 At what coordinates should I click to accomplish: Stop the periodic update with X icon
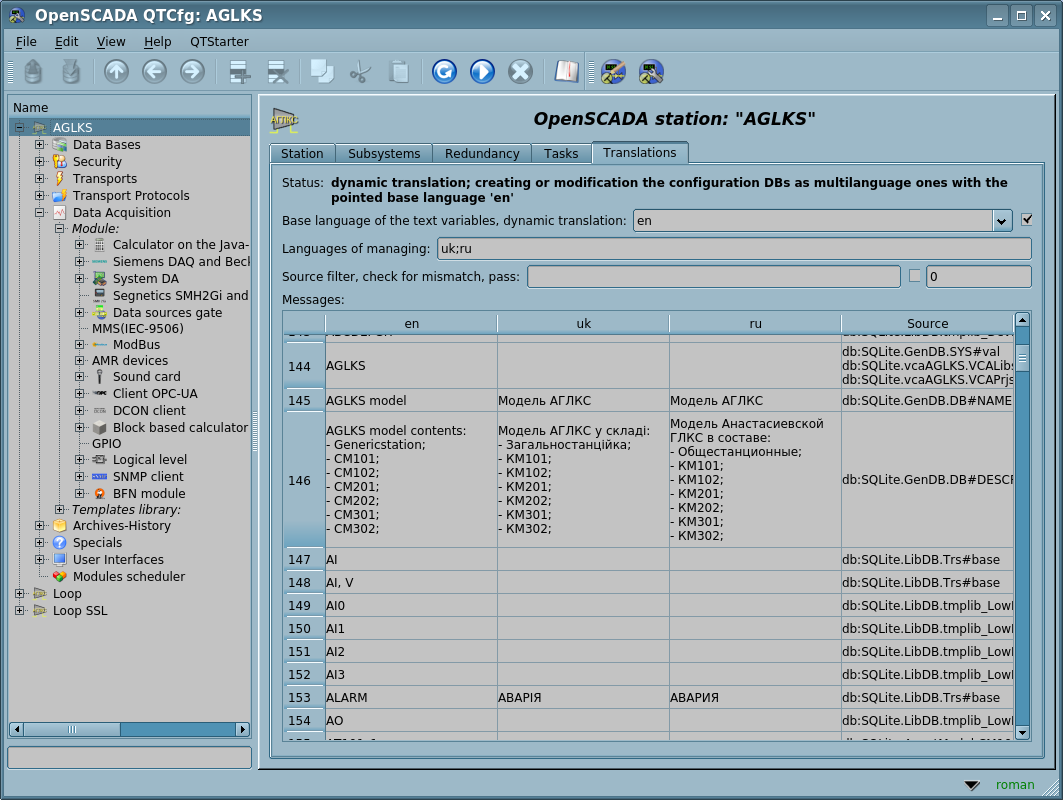tap(521, 71)
